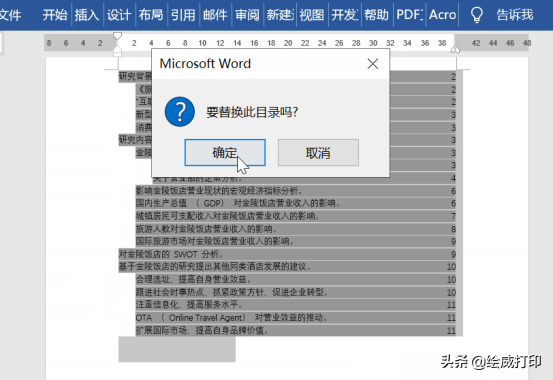Switch to the 审阅 ribbon tab
553x380 pixels.
pyautogui.click(x=247, y=15)
